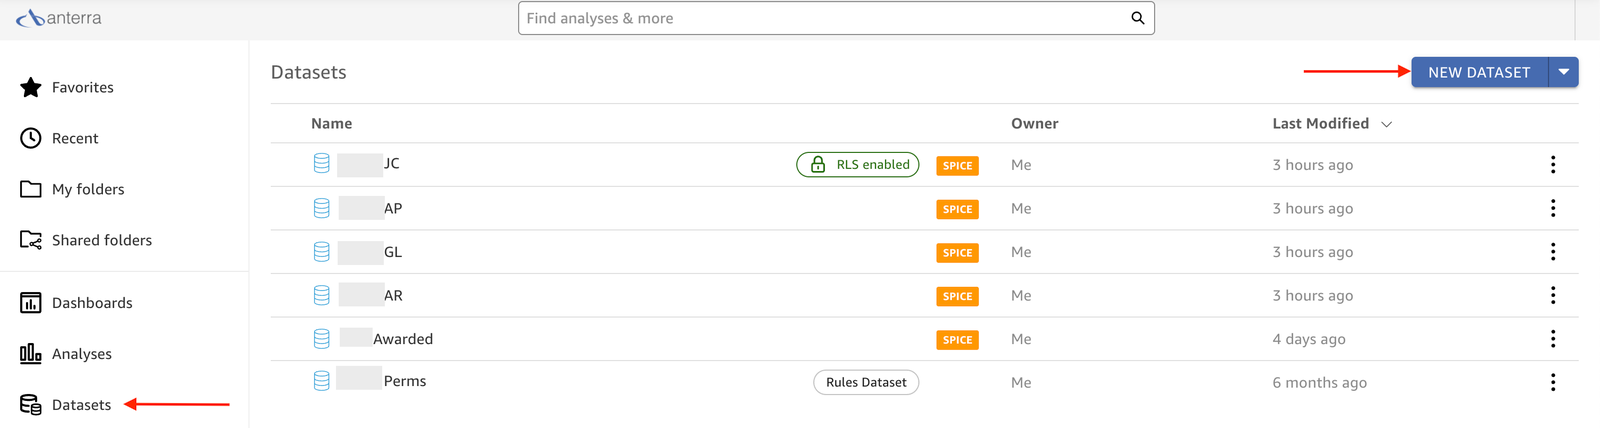Open the Recent clock icon

[31, 138]
